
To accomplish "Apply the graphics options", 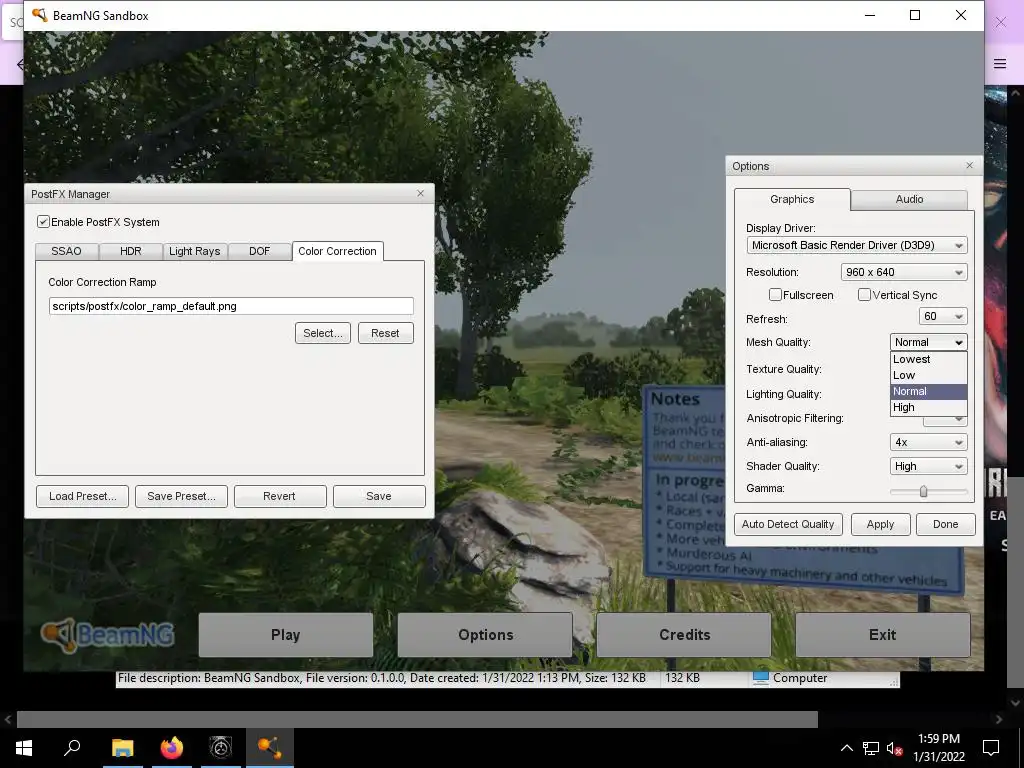I will (880, 524).
